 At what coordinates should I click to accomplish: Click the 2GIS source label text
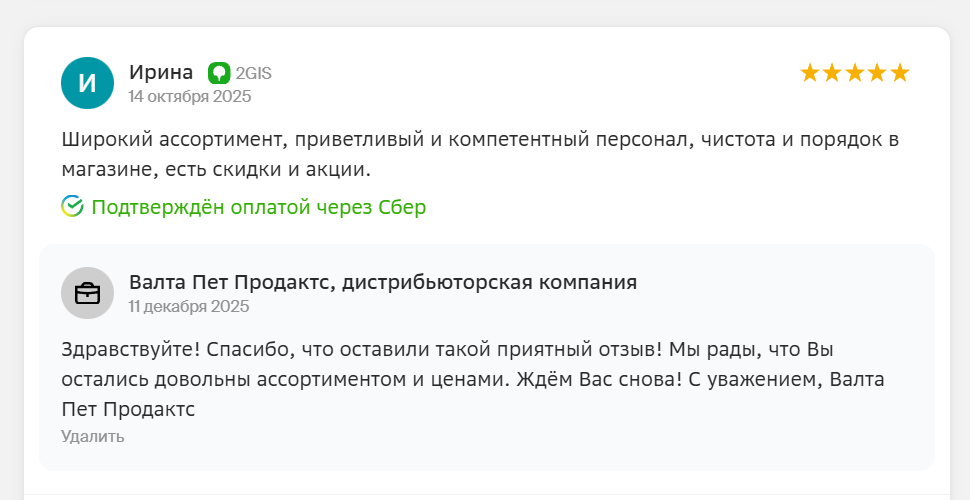(254, 73)
